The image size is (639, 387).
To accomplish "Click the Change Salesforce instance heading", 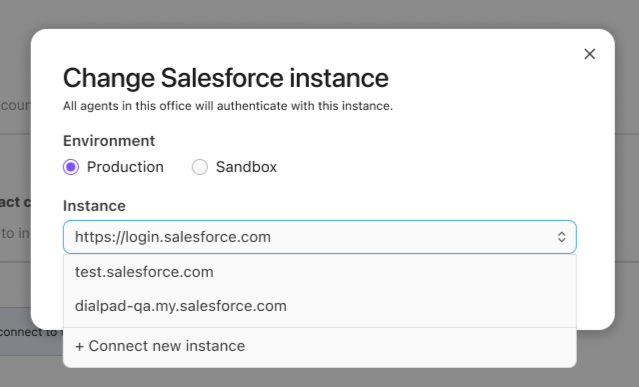I will point(226,78).
